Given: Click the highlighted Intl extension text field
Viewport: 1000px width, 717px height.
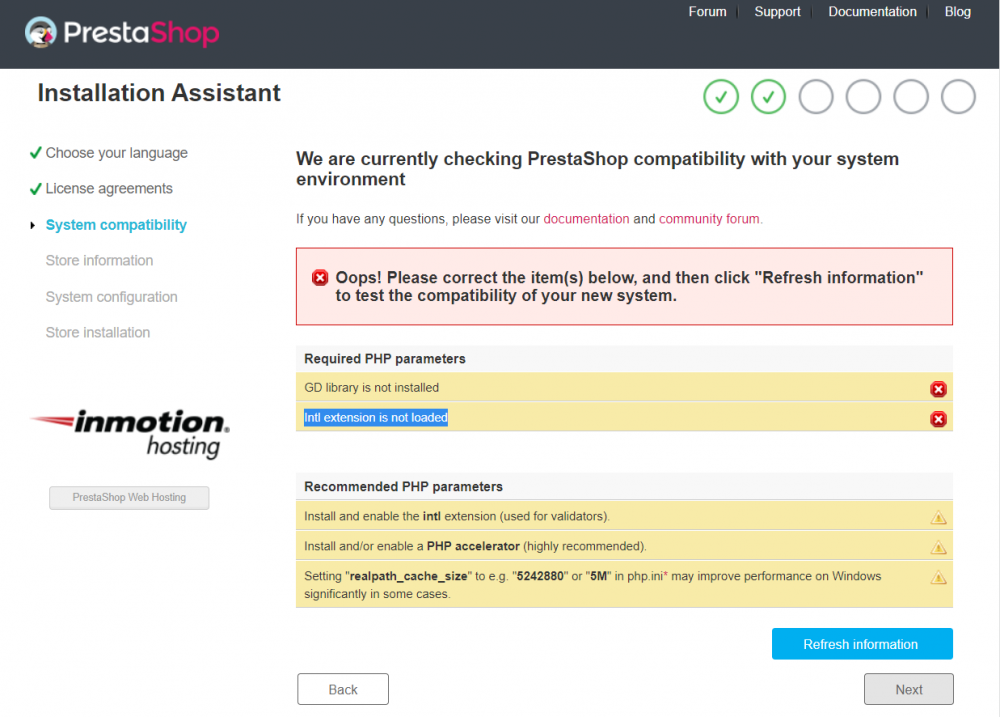Looking at the screenshot, I should tap(375, 417).
